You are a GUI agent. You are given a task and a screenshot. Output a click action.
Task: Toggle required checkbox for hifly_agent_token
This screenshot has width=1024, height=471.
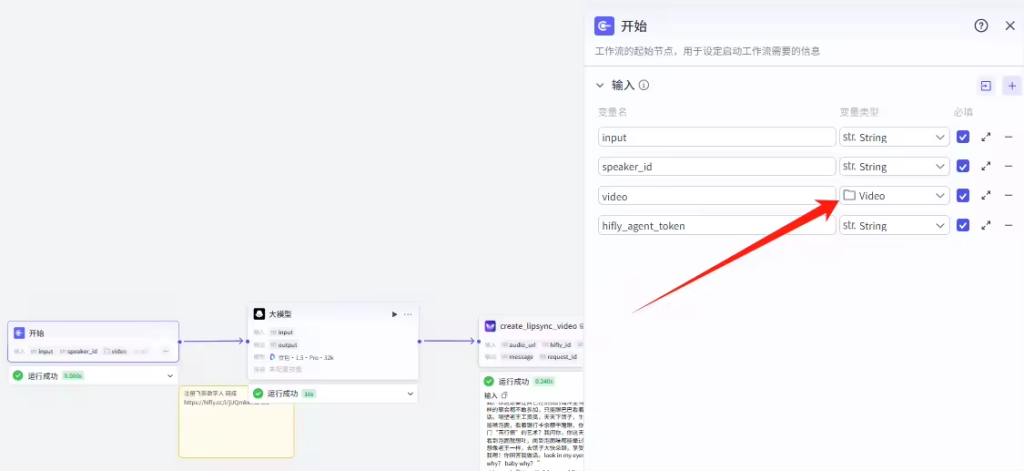point(963,226)
